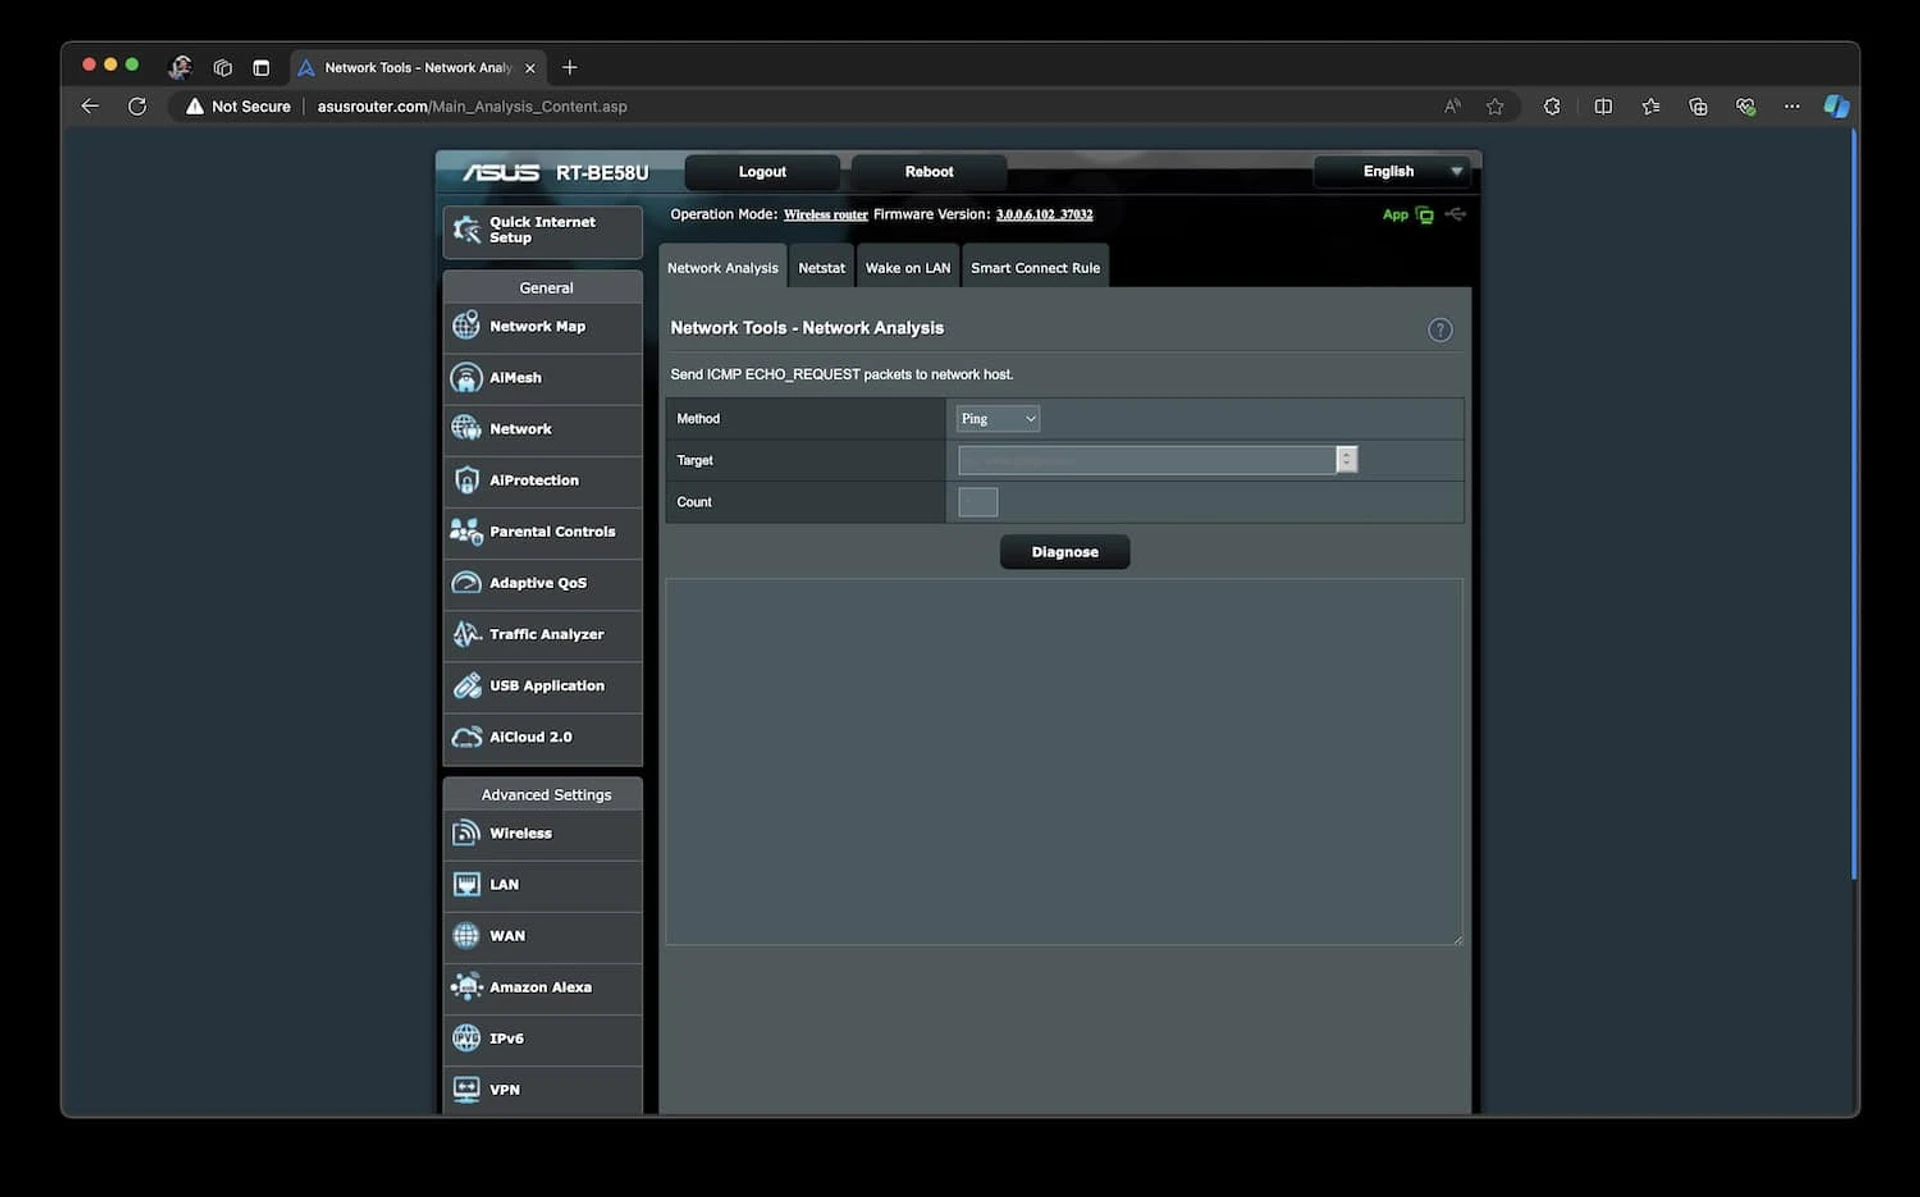Viewport: 1920px width, 1197px height.
Task: Open the firmware version 3.0.0.6.102_37032 link
Action: coord(1044,215)
